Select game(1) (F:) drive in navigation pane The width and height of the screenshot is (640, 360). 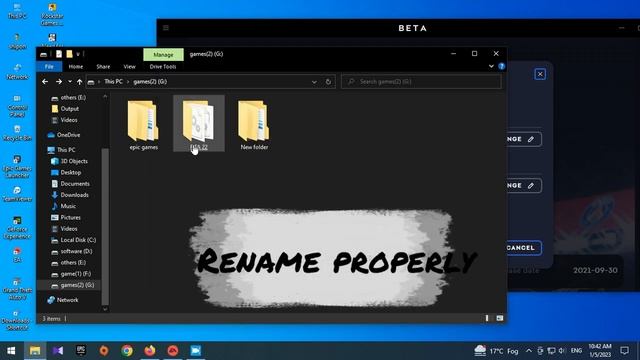71,274
